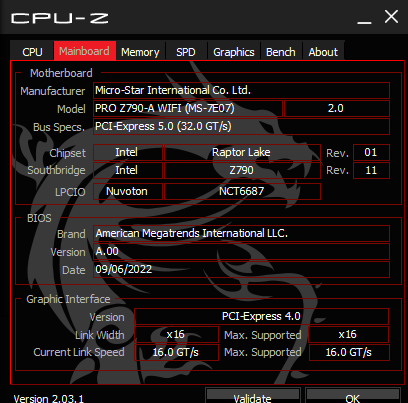The image size is (408, 403).
Task: Go to the Graphics tab
Action: pos(234,52)
